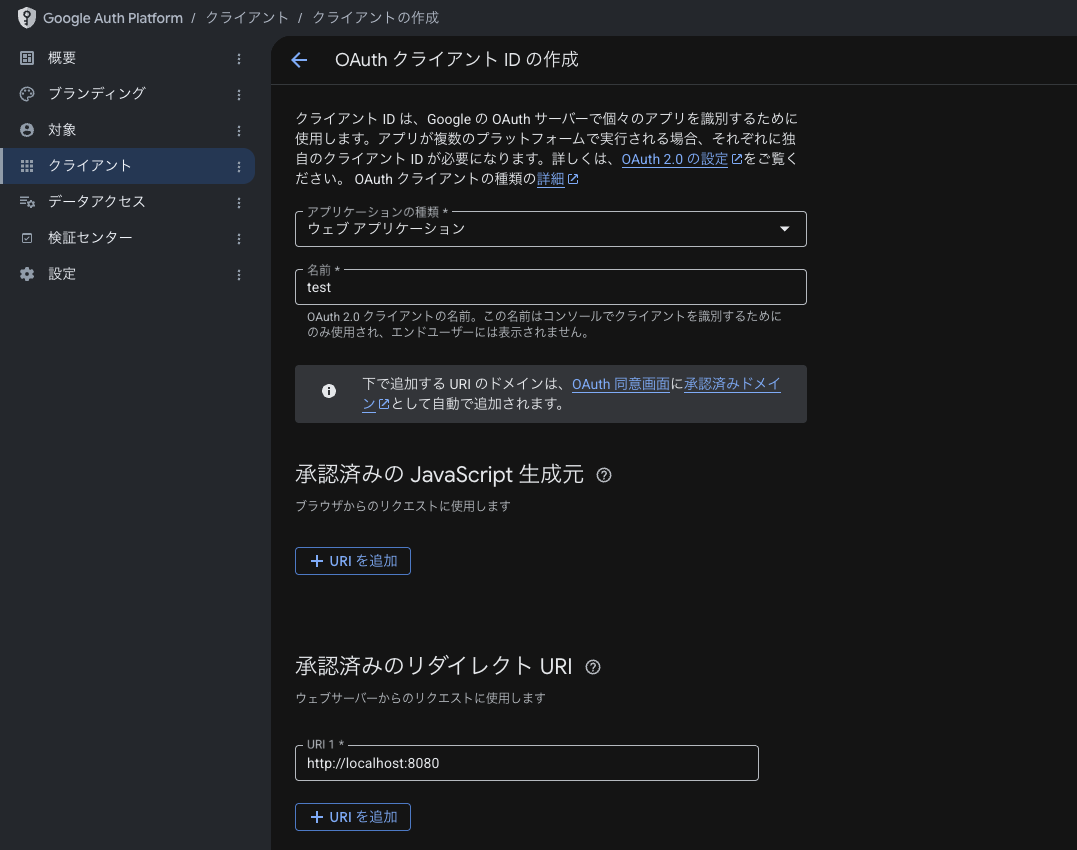Go to 検証センター in the sidebar
1077x850 pixels.
(128, 238)
